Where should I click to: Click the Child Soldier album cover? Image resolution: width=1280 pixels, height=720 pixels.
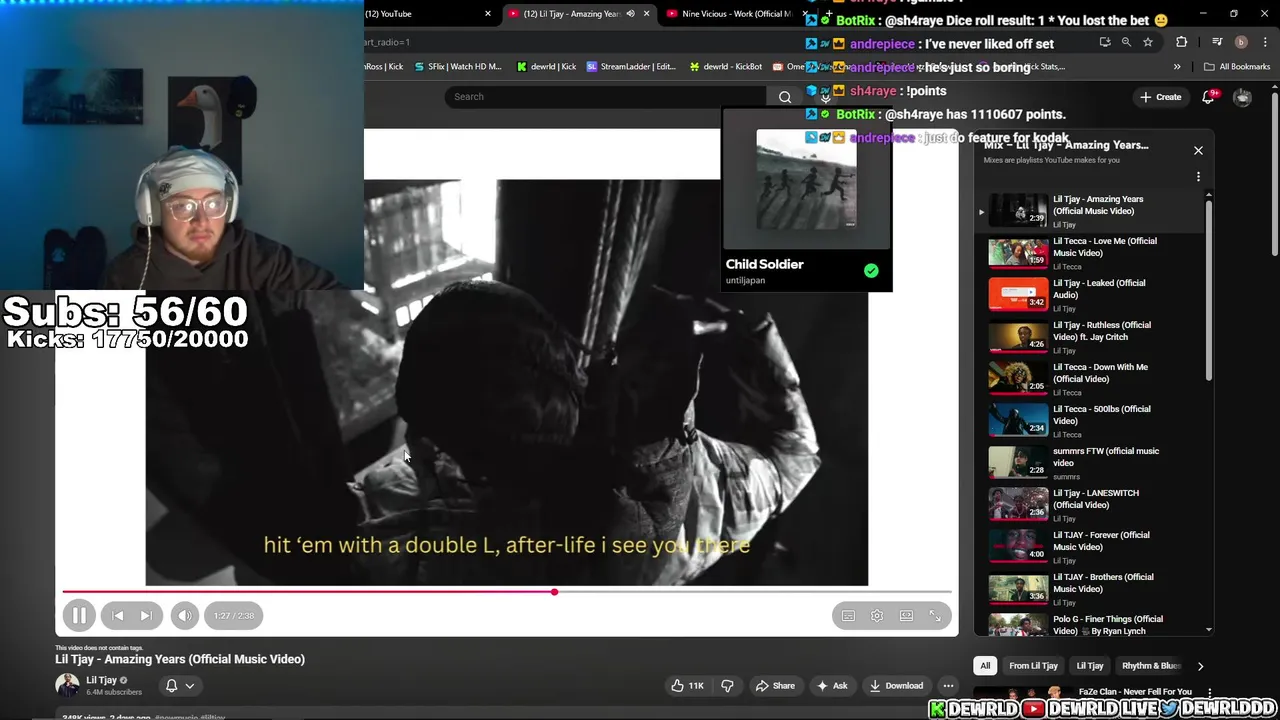[806, 180]
